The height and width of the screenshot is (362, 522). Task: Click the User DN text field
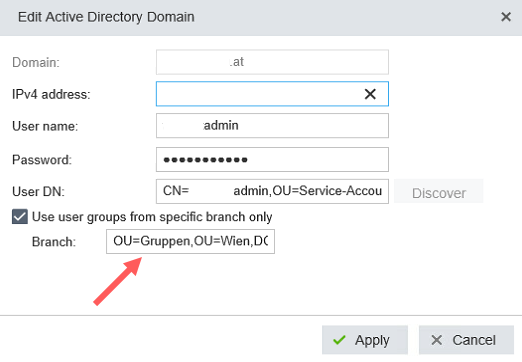pos(272,191)
